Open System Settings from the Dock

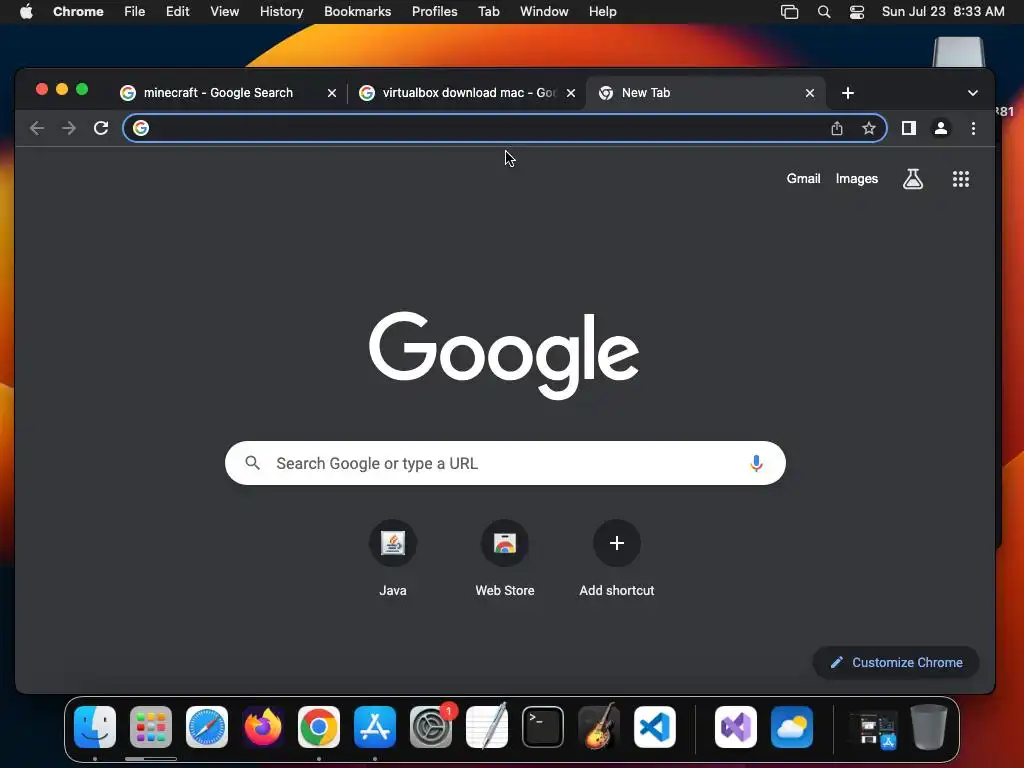pyautogui.click(x=431, y=727)
